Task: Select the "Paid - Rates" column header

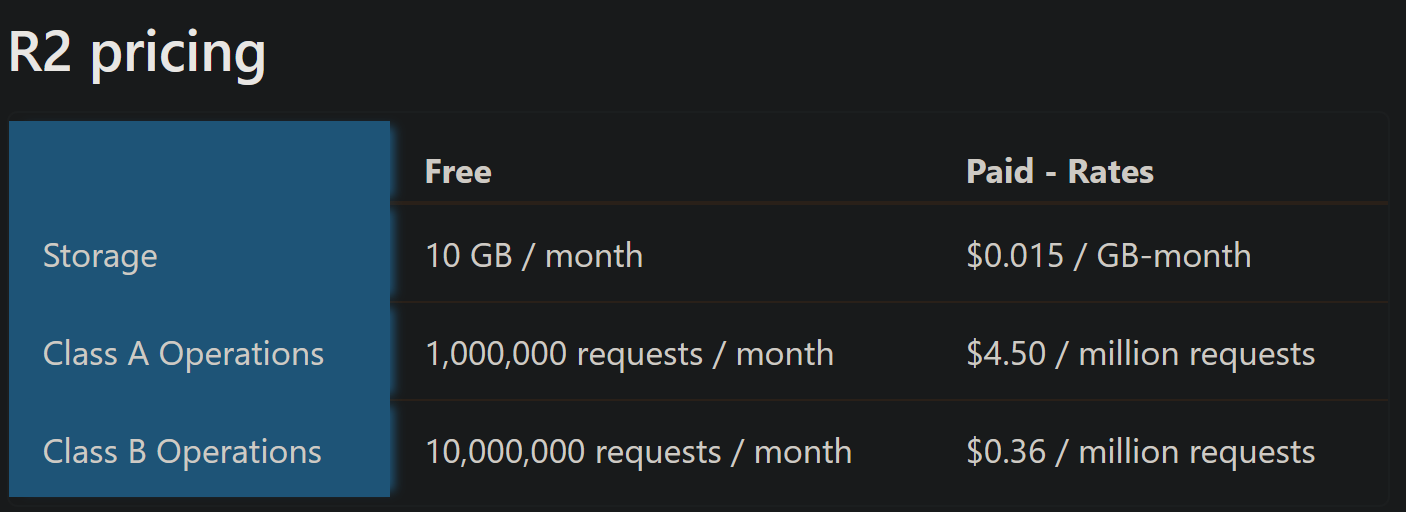Action: click(1060, 172)
